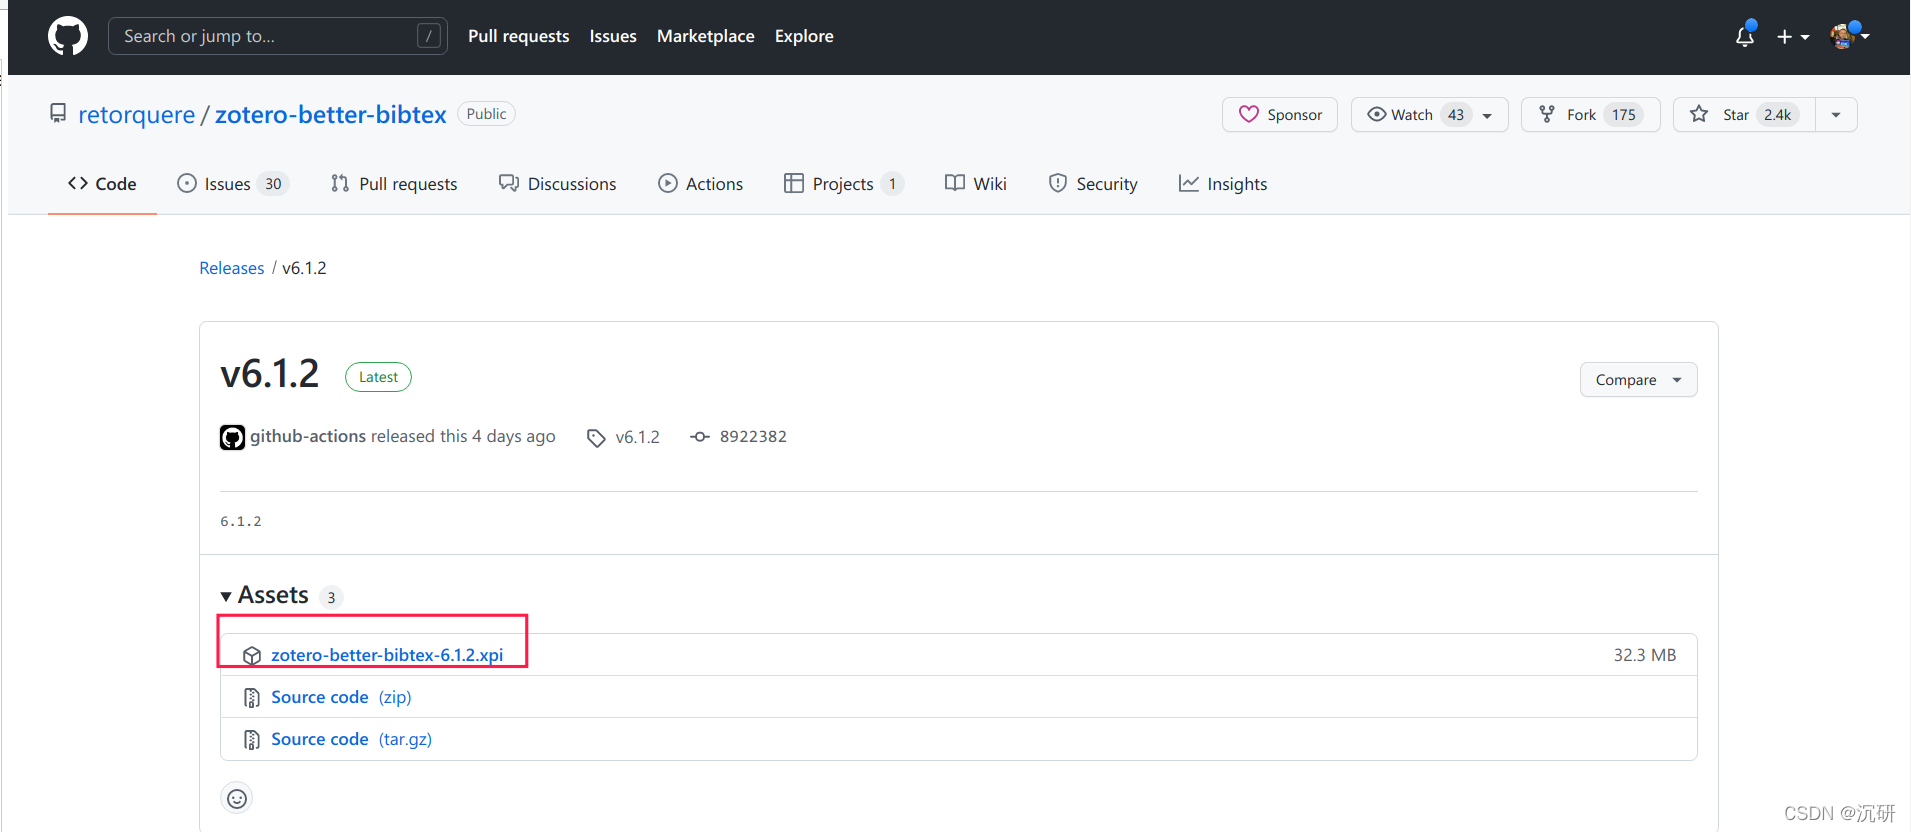1911x832 pixels.
Task: Open the Compare dropdown
Action: click(x=1638, y=380)
